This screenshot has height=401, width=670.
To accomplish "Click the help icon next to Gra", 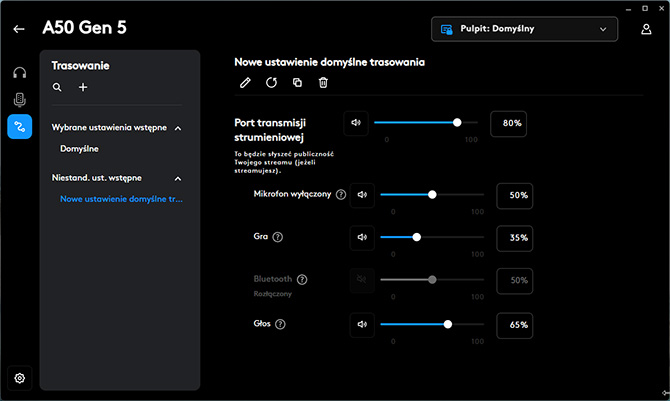I will point(278,237).
